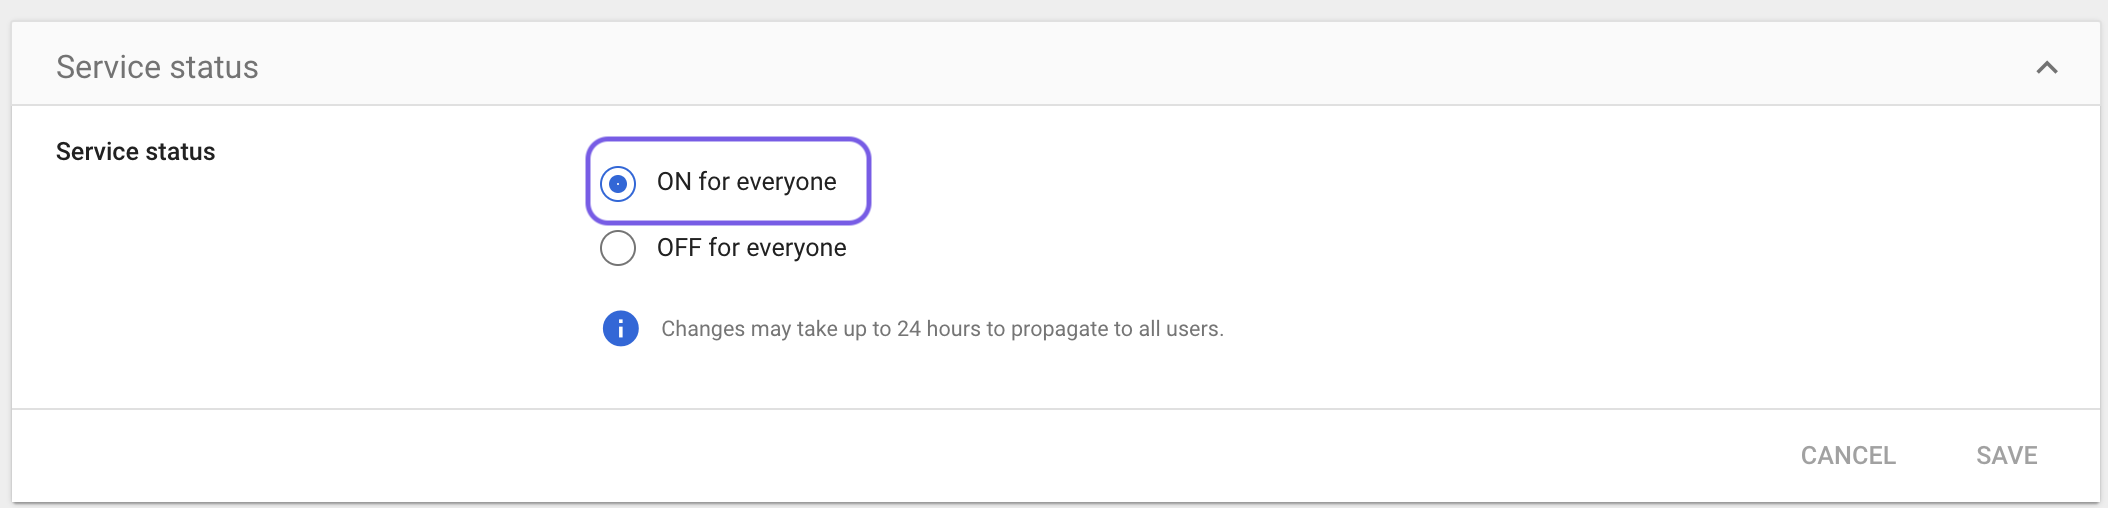This screenshot has width=2108, height=508.
Task: Click the "OFF for everyone" label text
Action: tap(751, 248)
